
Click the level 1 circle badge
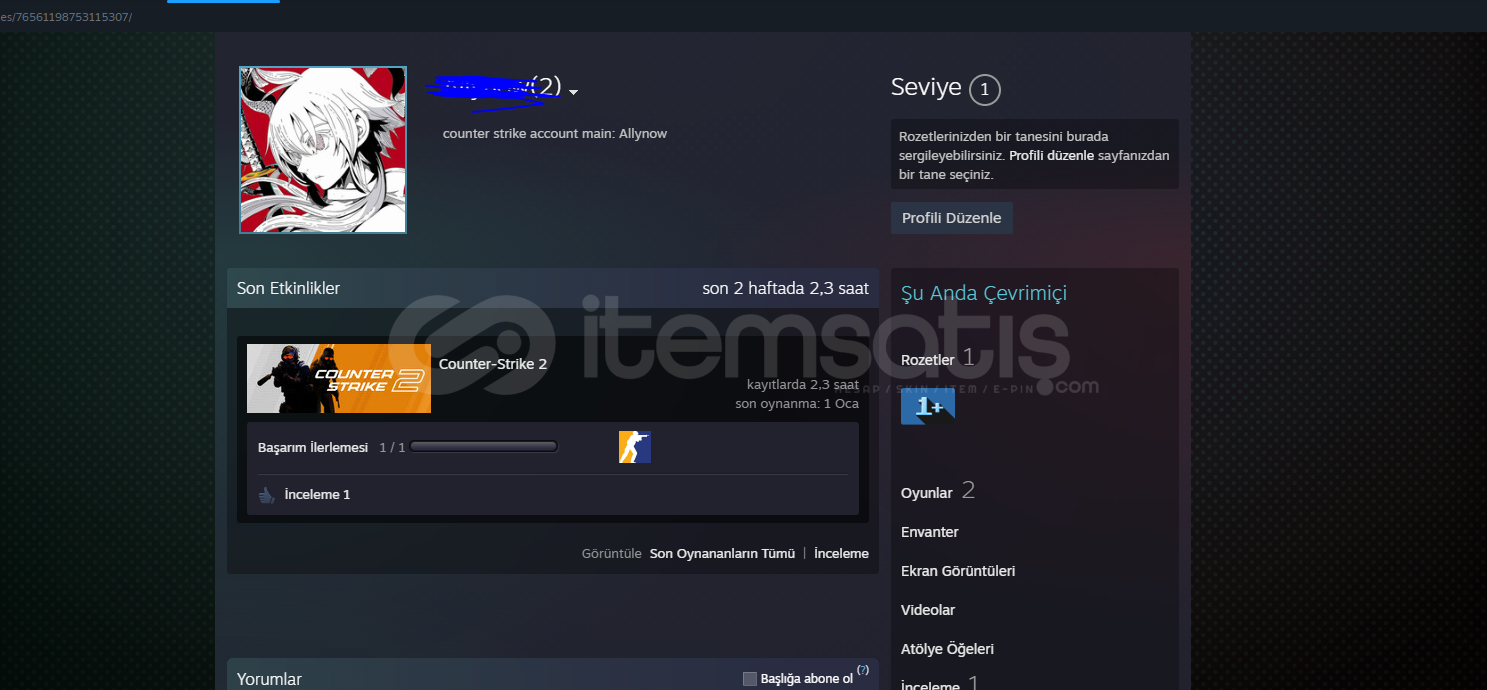click(984, 90)
